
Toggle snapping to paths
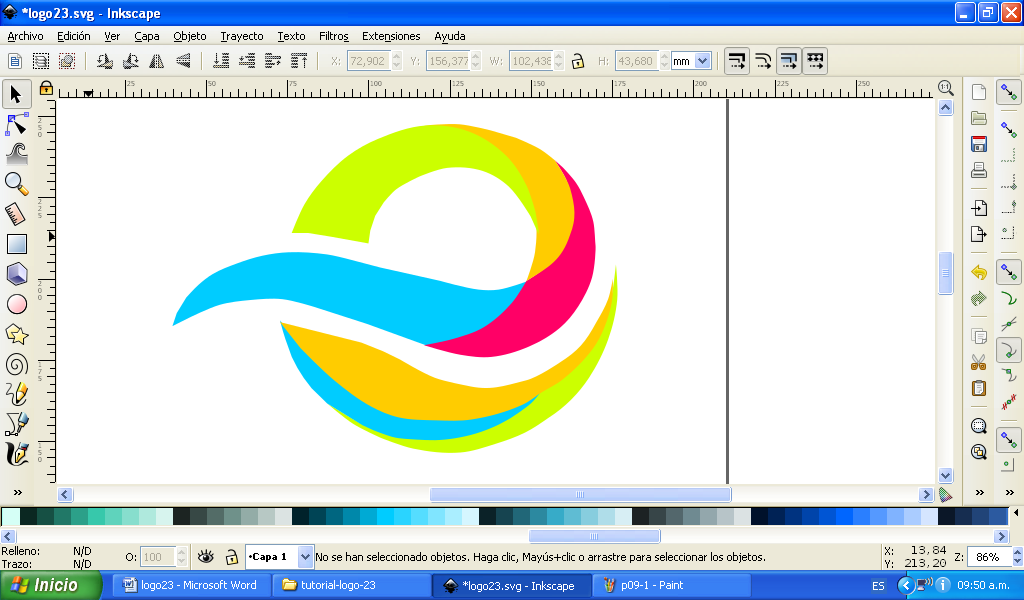(x=1009, y=299)
